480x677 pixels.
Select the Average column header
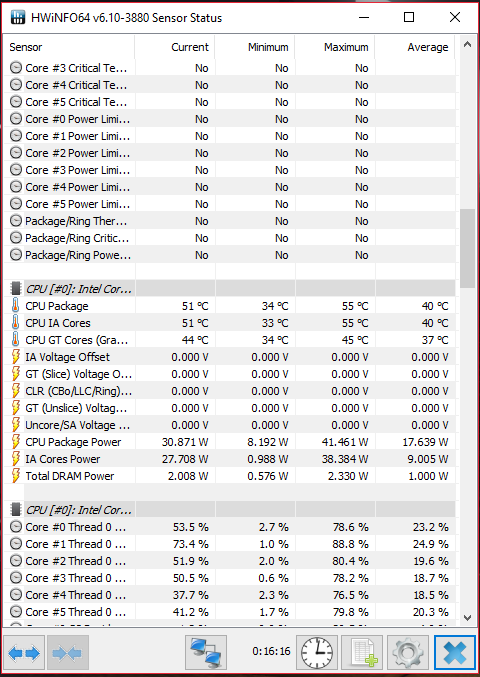[x=415, y=47]
